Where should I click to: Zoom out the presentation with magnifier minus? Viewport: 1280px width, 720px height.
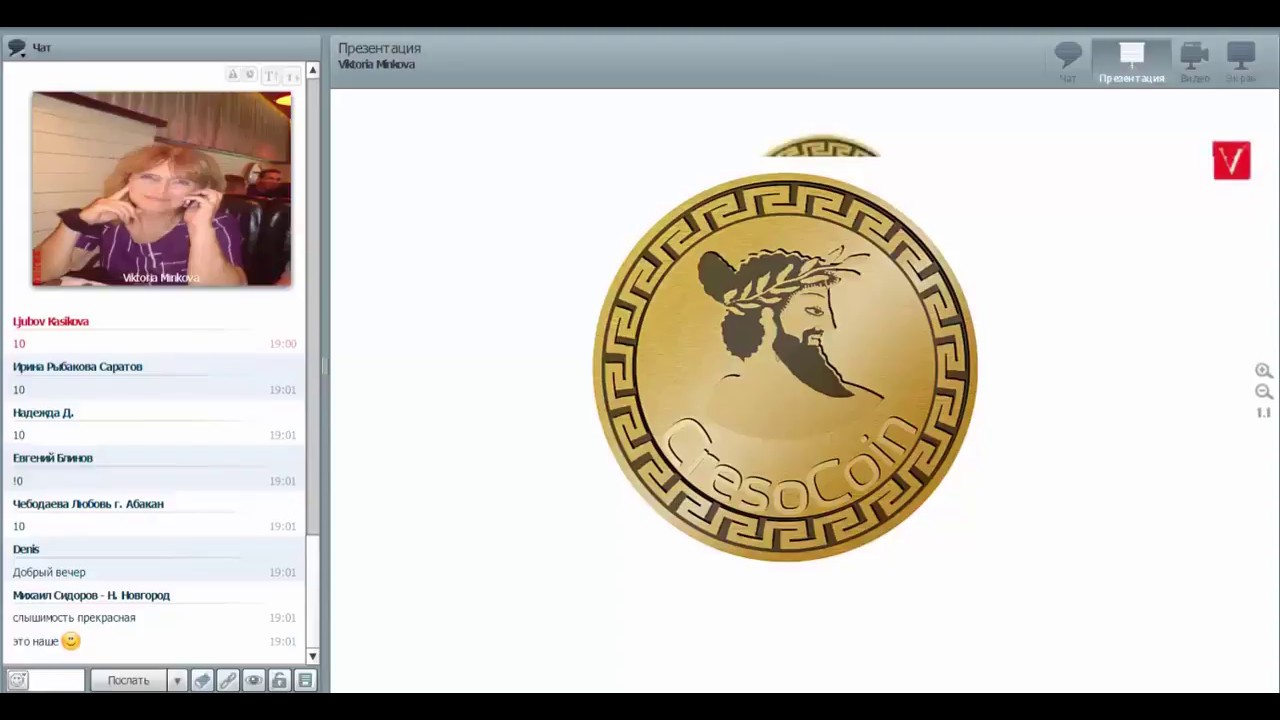pyautogui.click(x=1264, y=392)
